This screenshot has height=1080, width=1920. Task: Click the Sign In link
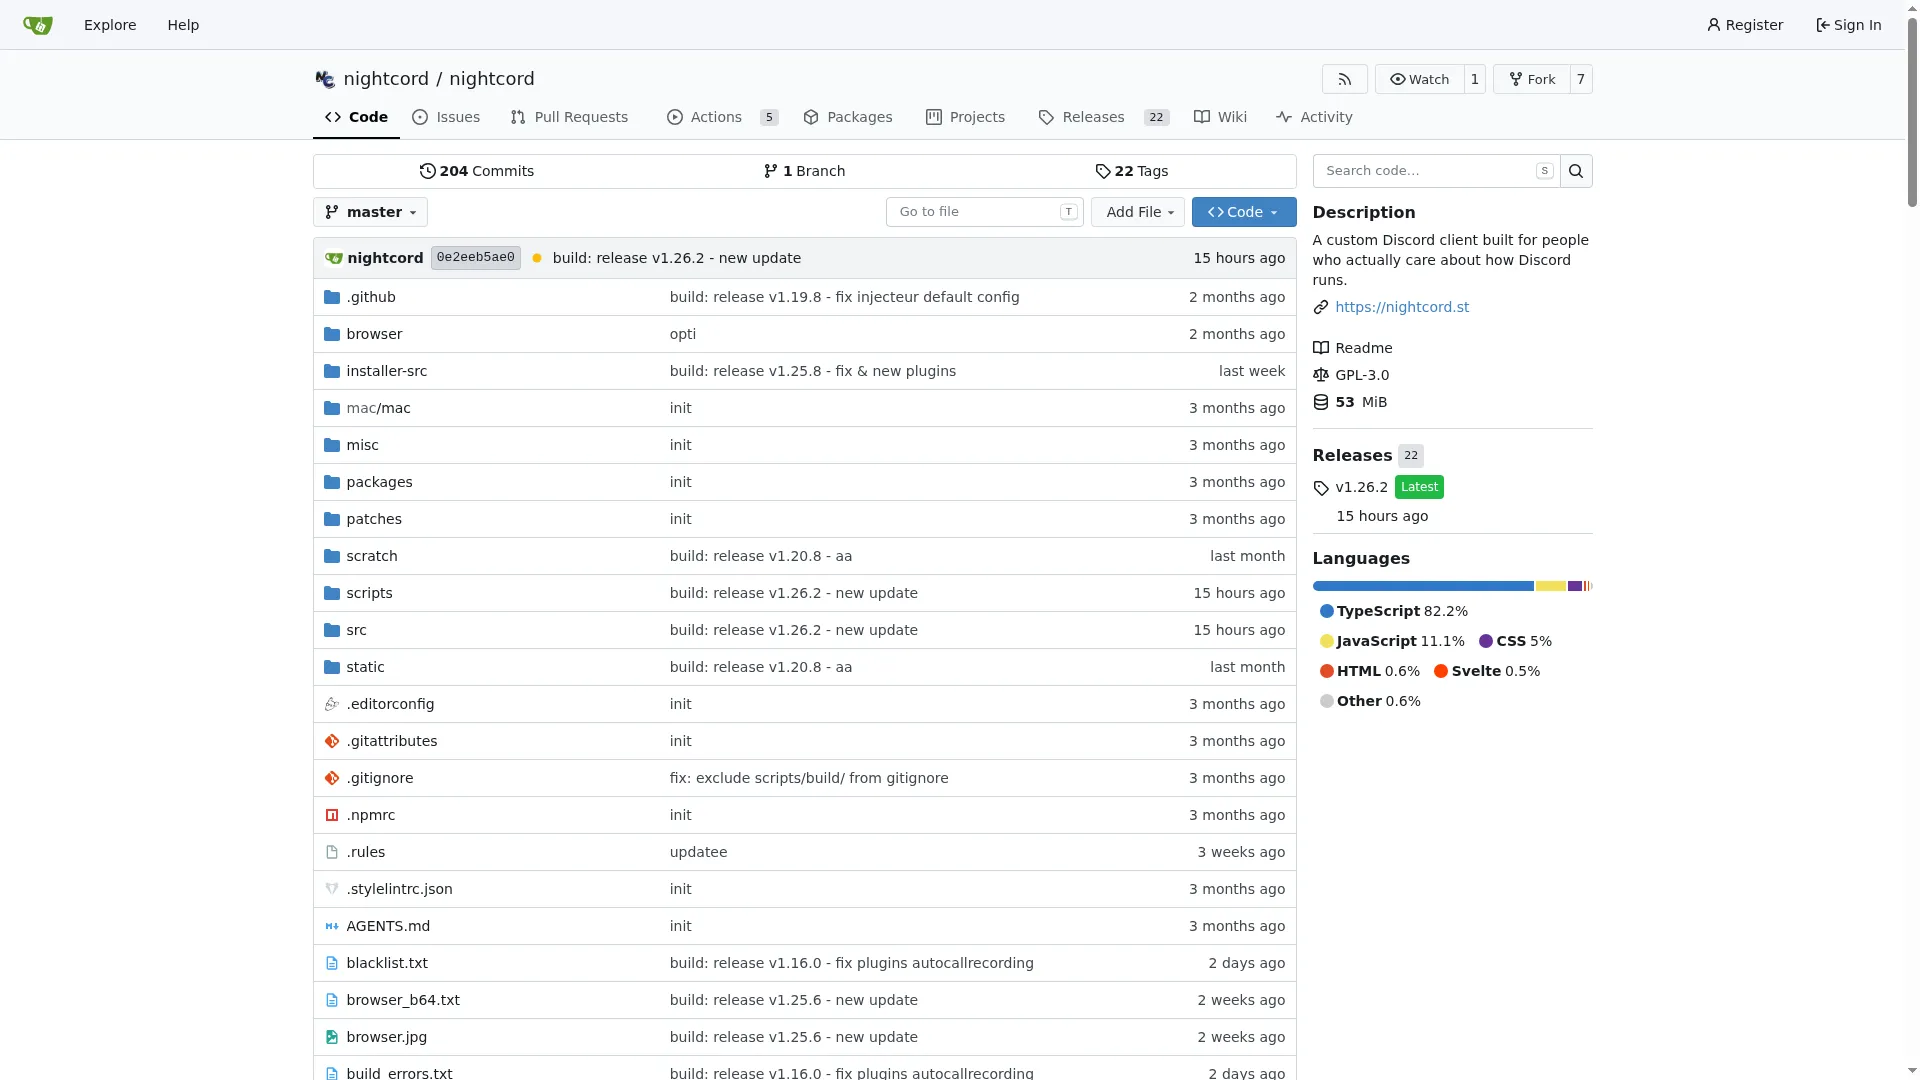coord(1849,25)
